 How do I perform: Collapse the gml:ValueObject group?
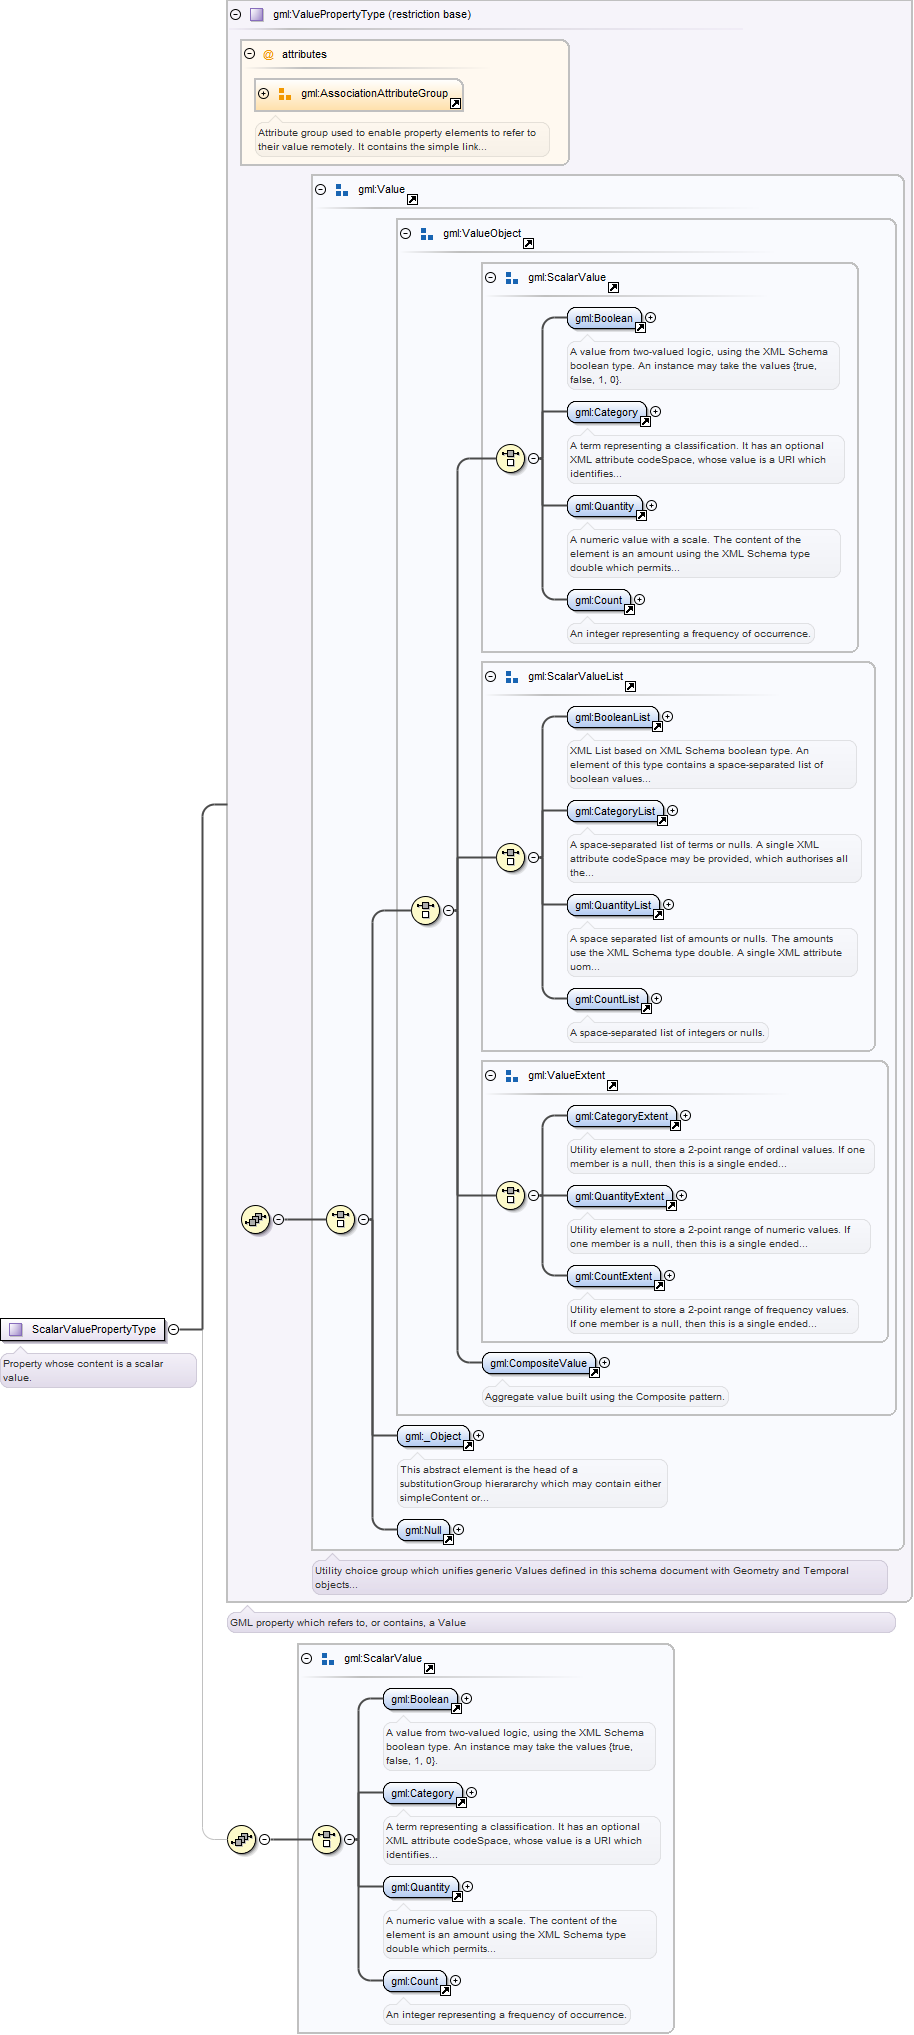[x=406, y=234]
